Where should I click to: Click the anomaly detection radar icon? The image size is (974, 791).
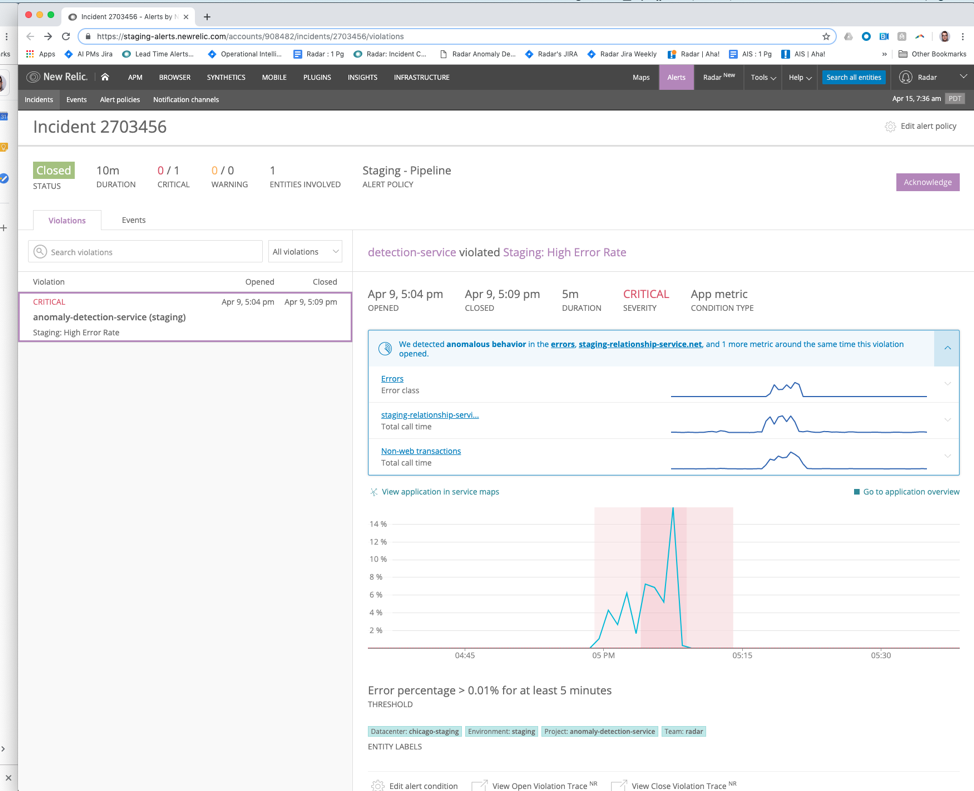click(x=385, y=349)
